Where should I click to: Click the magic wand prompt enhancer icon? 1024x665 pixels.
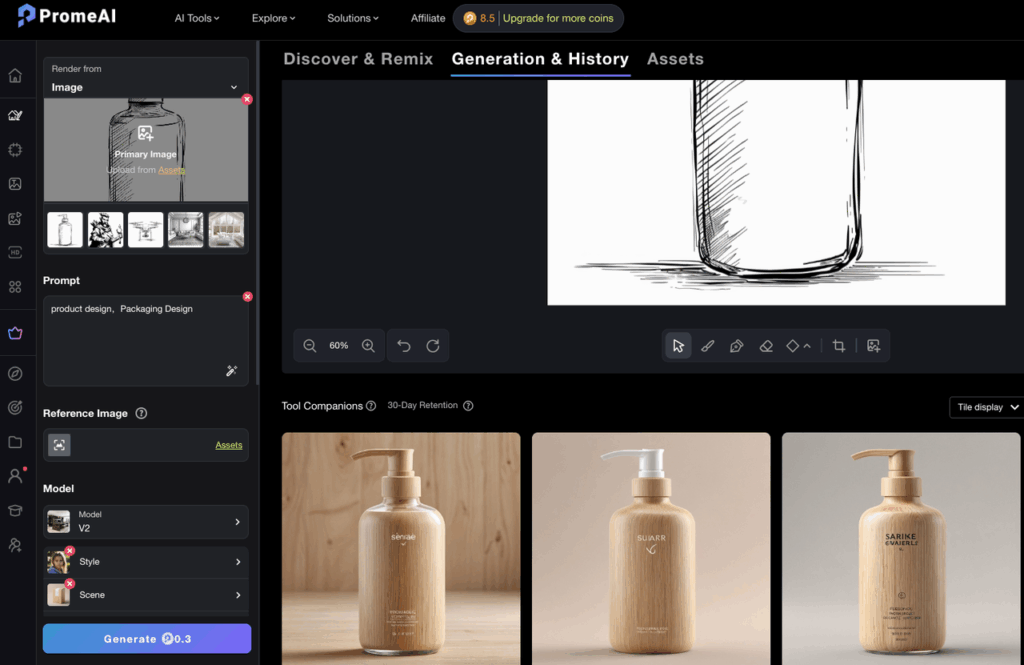pos(231,370)
